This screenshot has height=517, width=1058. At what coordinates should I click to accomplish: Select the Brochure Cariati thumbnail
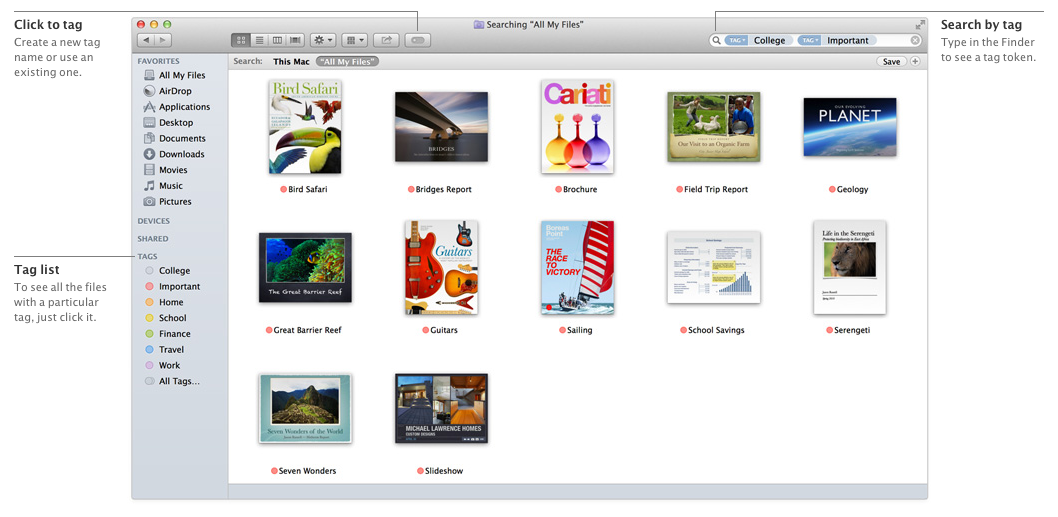point(577,127)
